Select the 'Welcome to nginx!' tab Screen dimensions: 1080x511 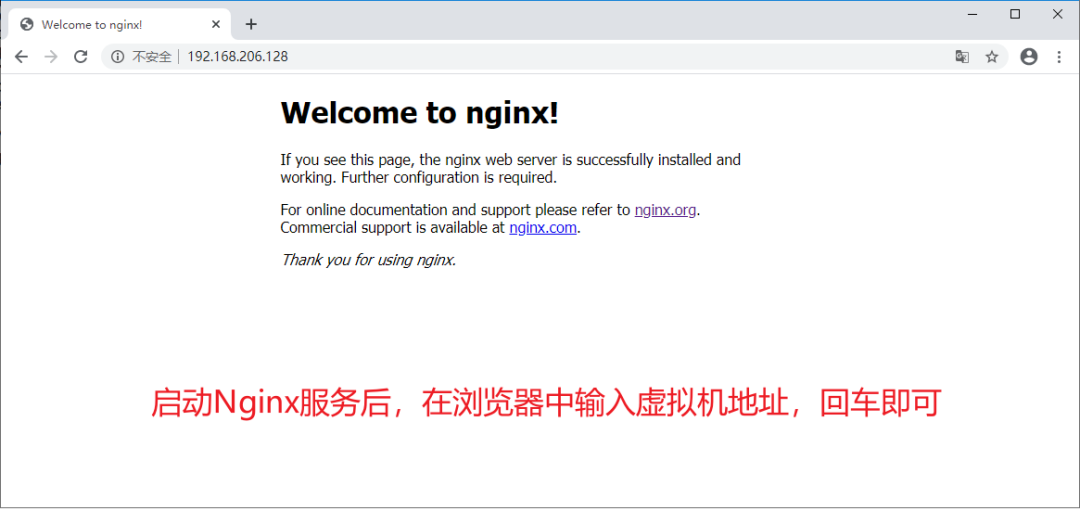(x=120, y=25)
